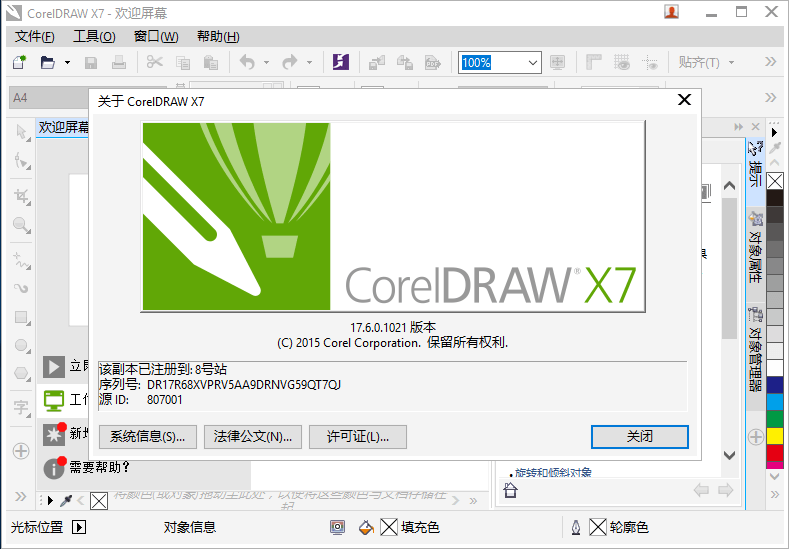
Task: Close the About CorelDRAW X7 dialog with X
Action: point(684,100)
